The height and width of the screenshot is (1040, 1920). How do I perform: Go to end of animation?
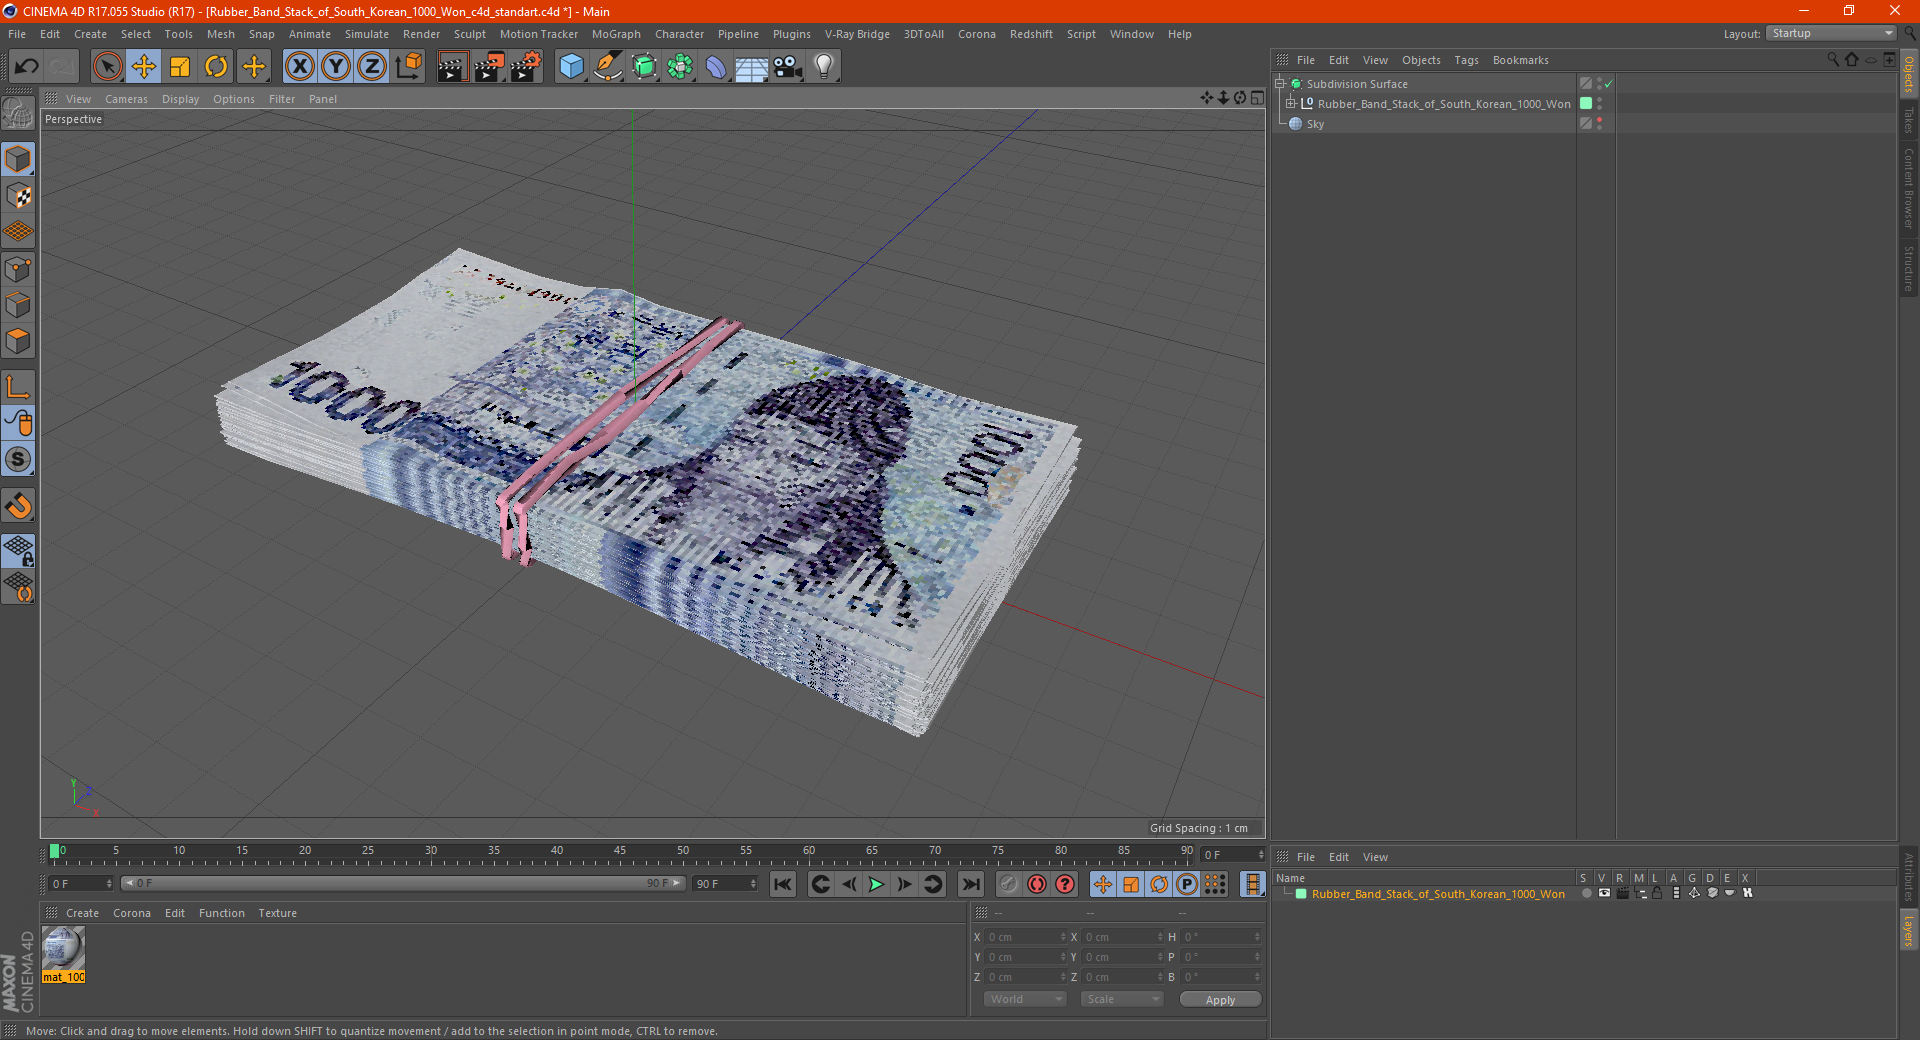(x=970, y=884)
